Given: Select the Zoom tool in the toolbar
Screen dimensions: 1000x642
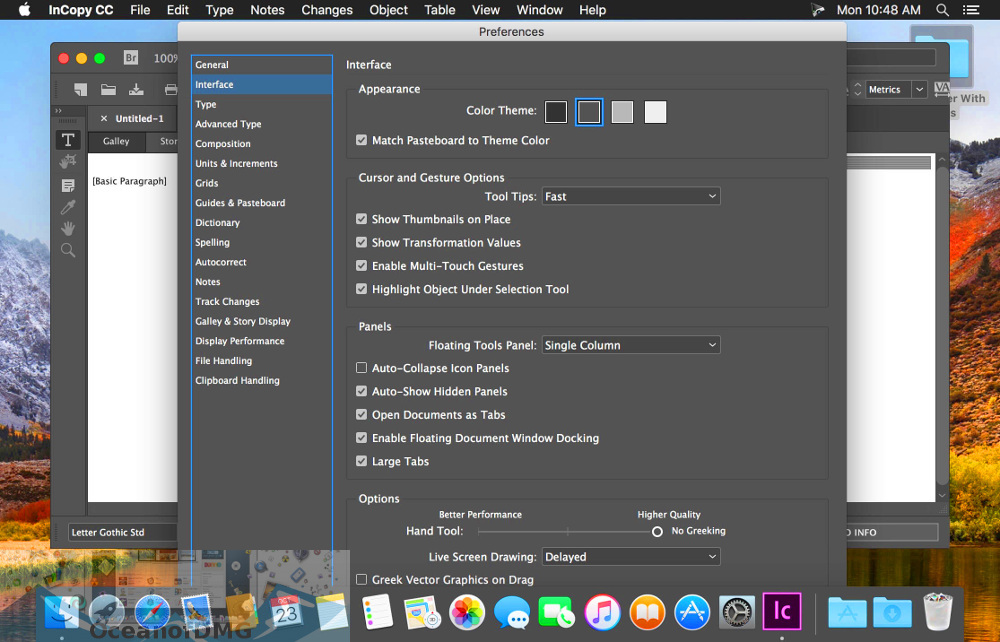Looking at the screenshot, I should tap(67, 250).
